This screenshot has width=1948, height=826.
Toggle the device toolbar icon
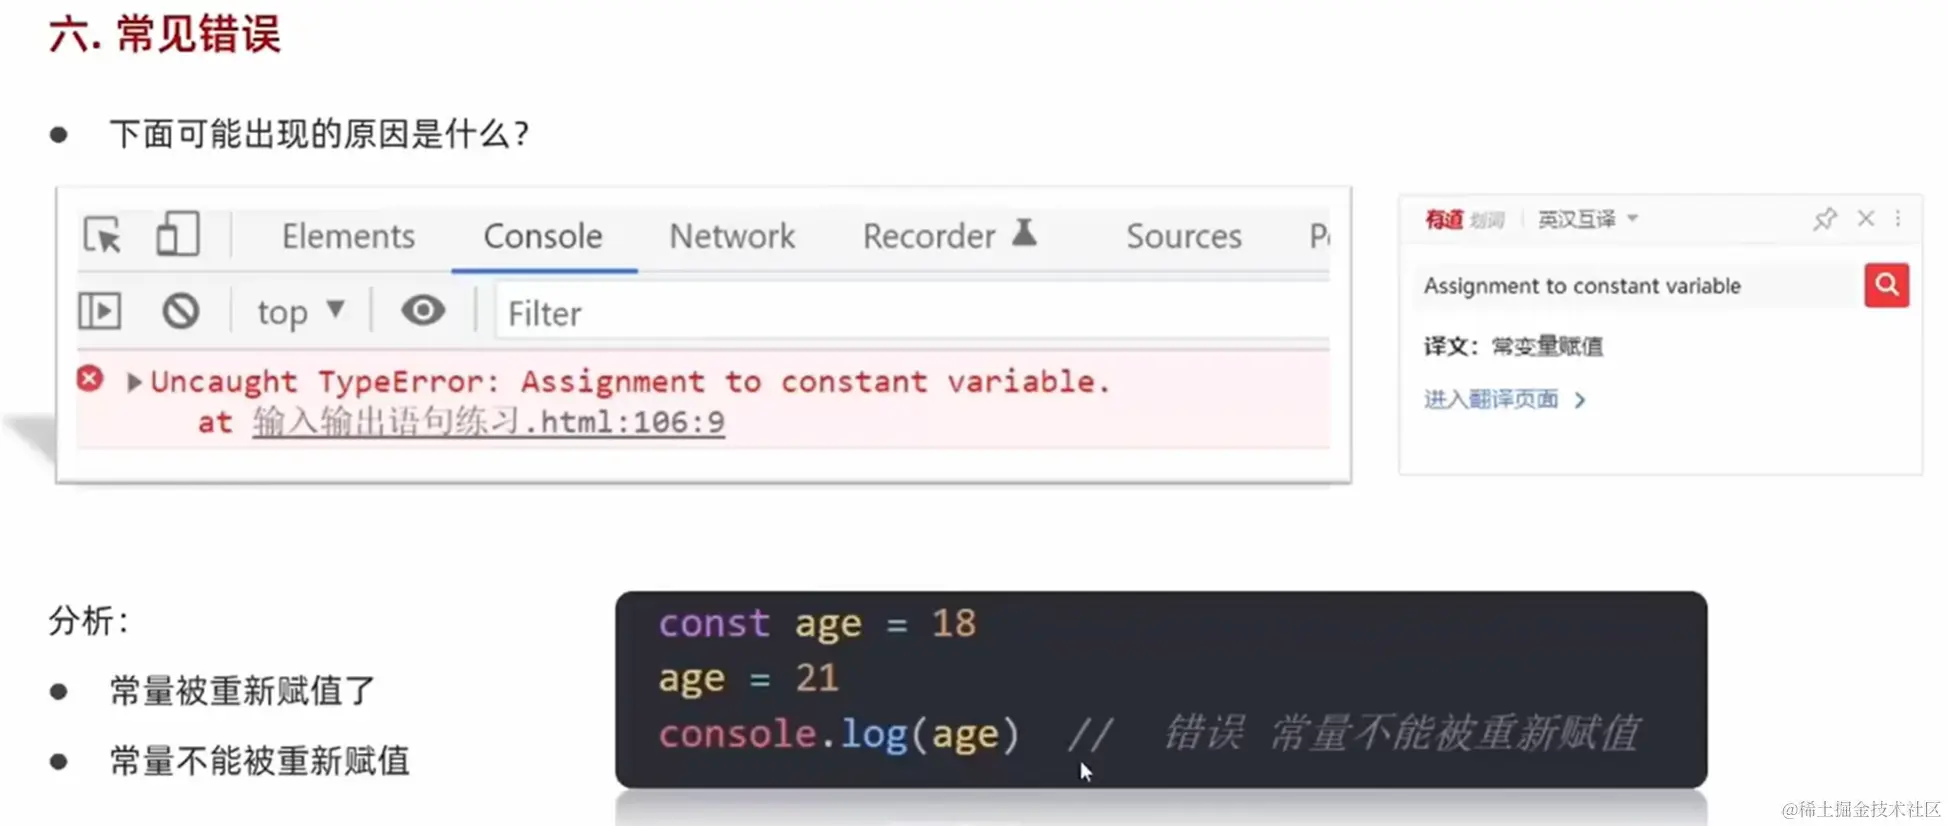[x=178, y=234]
